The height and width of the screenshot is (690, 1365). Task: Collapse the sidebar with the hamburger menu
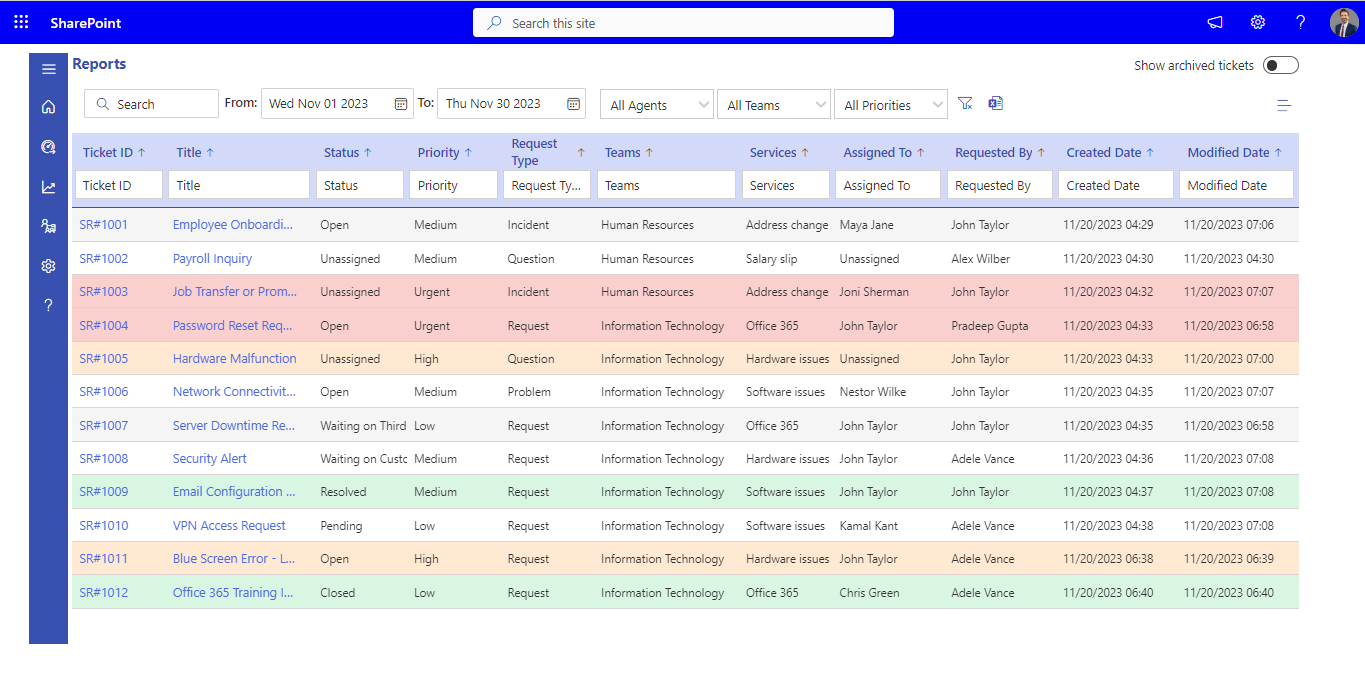coord(48,69)
